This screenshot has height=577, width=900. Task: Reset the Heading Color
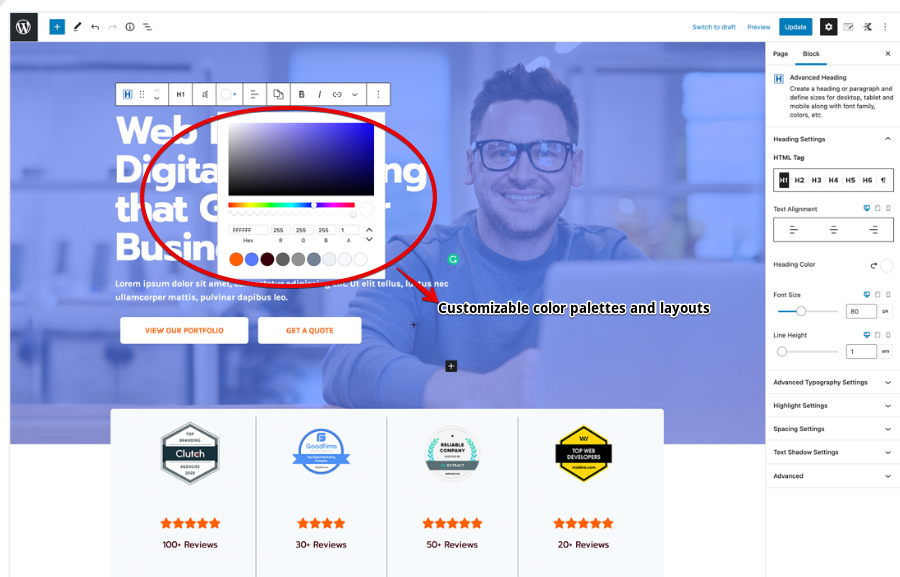[x=874, y=265]
